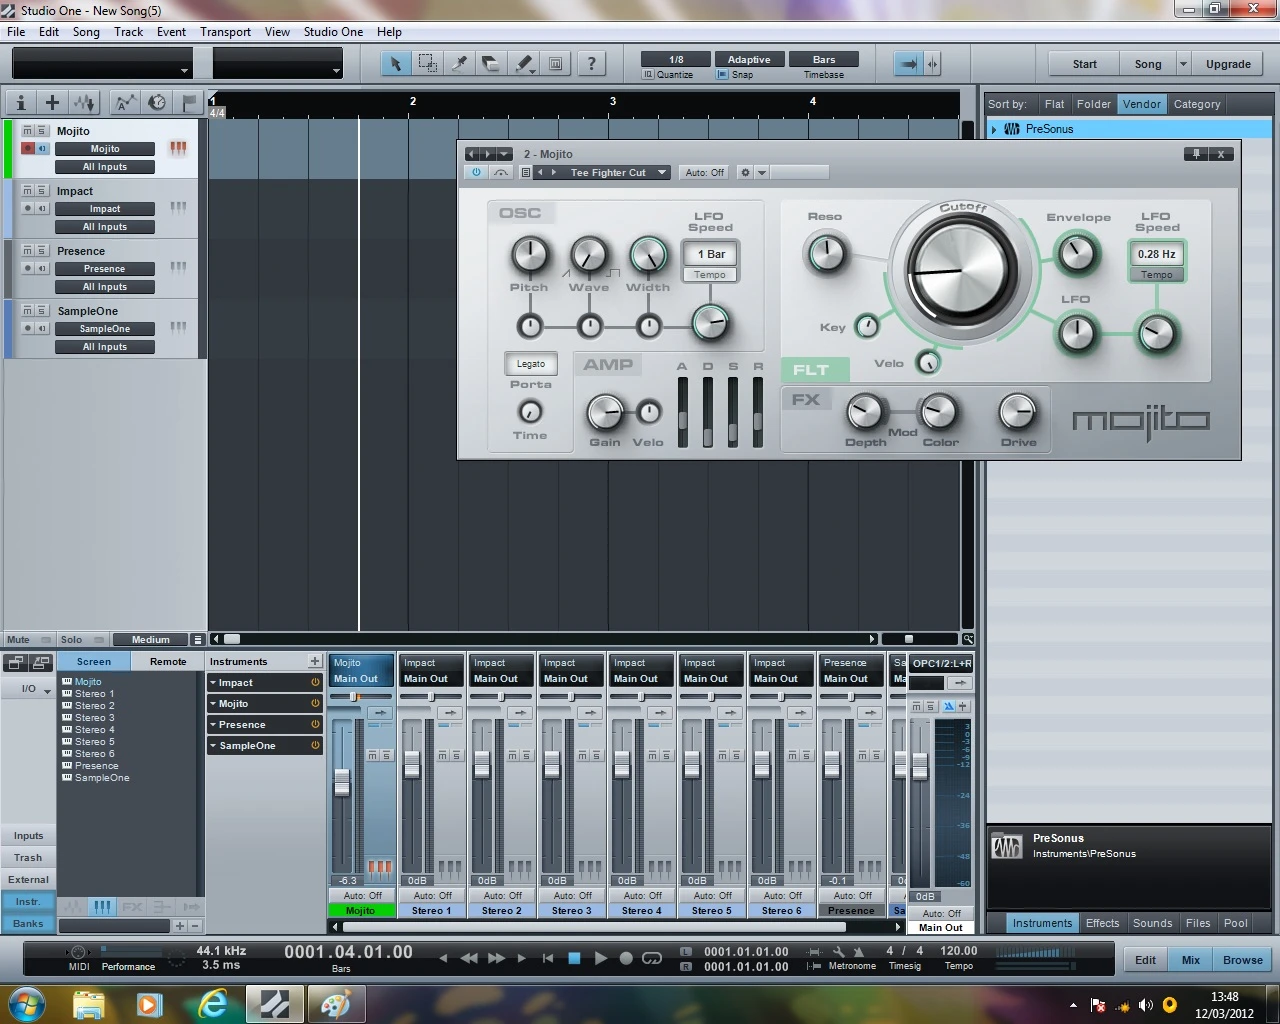Toggle the Loop transport button
Screen dimensions: 1280x1024
tap(652, 958)
